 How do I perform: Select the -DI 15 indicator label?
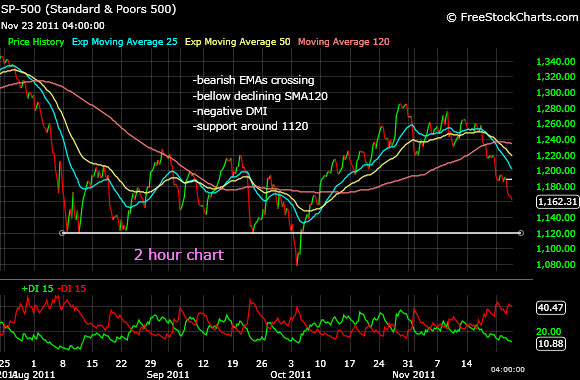coord(72,289)
